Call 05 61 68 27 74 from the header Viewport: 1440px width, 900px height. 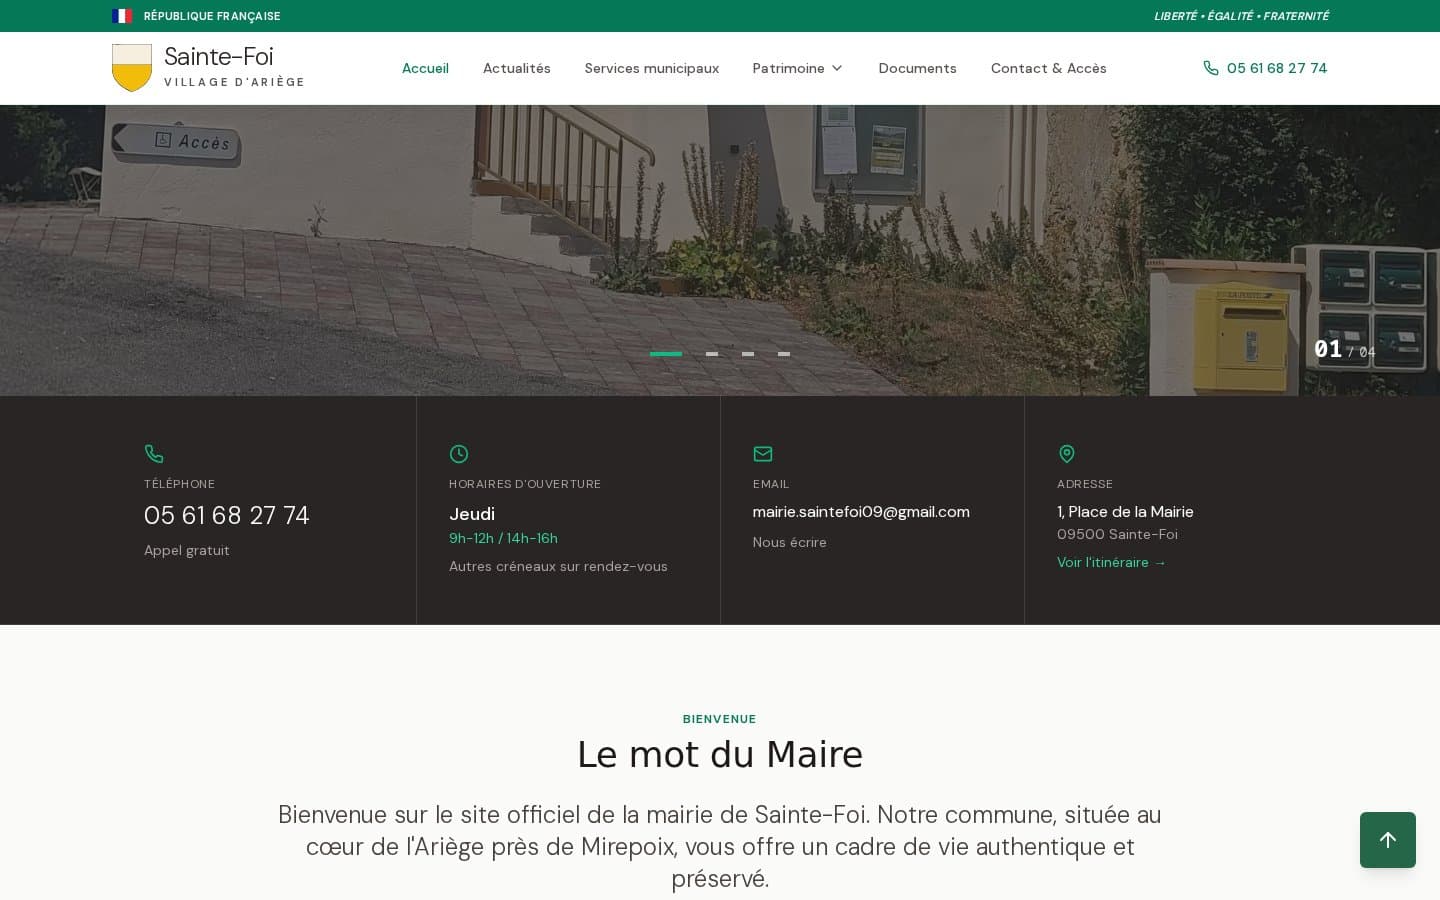pyautogui.click(x=1277, y=68)
